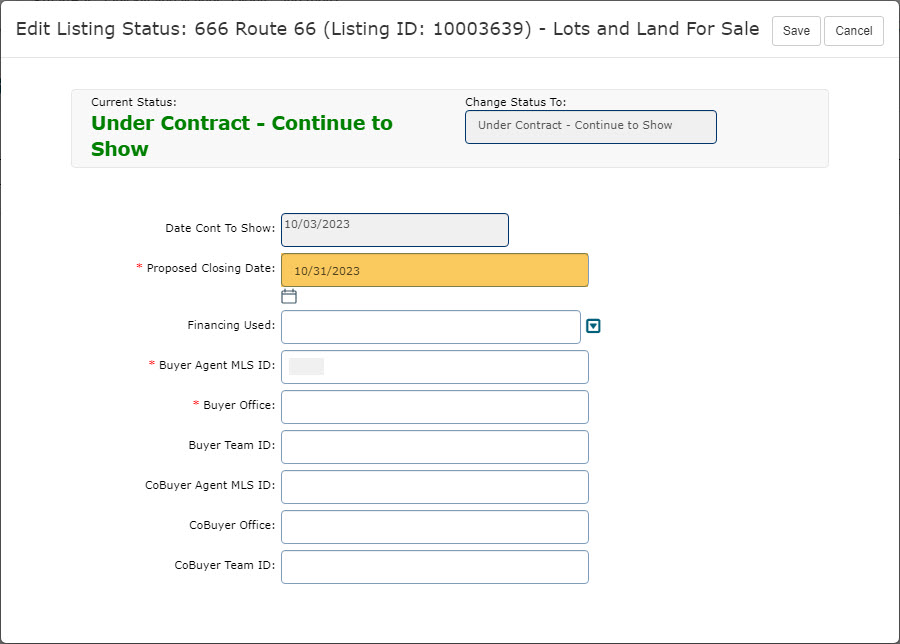Click the Date Cont To Show field
Screen dimensions: 900x644
[x=394, y=229]
